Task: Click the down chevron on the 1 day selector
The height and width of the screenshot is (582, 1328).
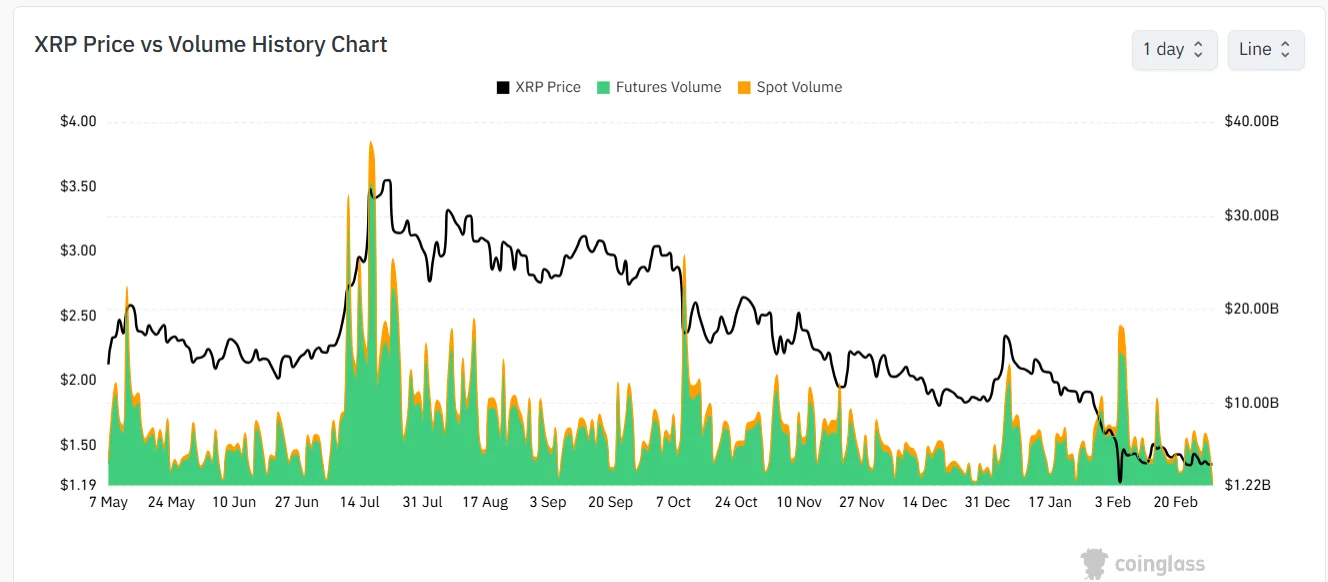Action: pyautogui.click(x=1198, y=55)
